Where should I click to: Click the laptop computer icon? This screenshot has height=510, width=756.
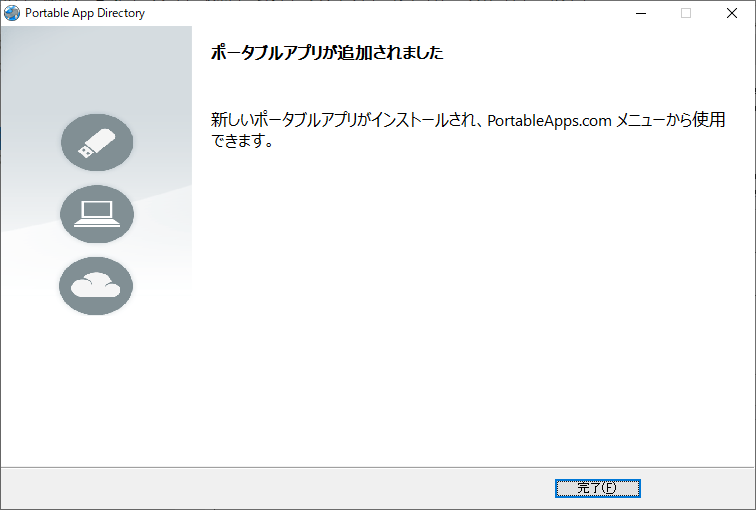click(97, 214)
